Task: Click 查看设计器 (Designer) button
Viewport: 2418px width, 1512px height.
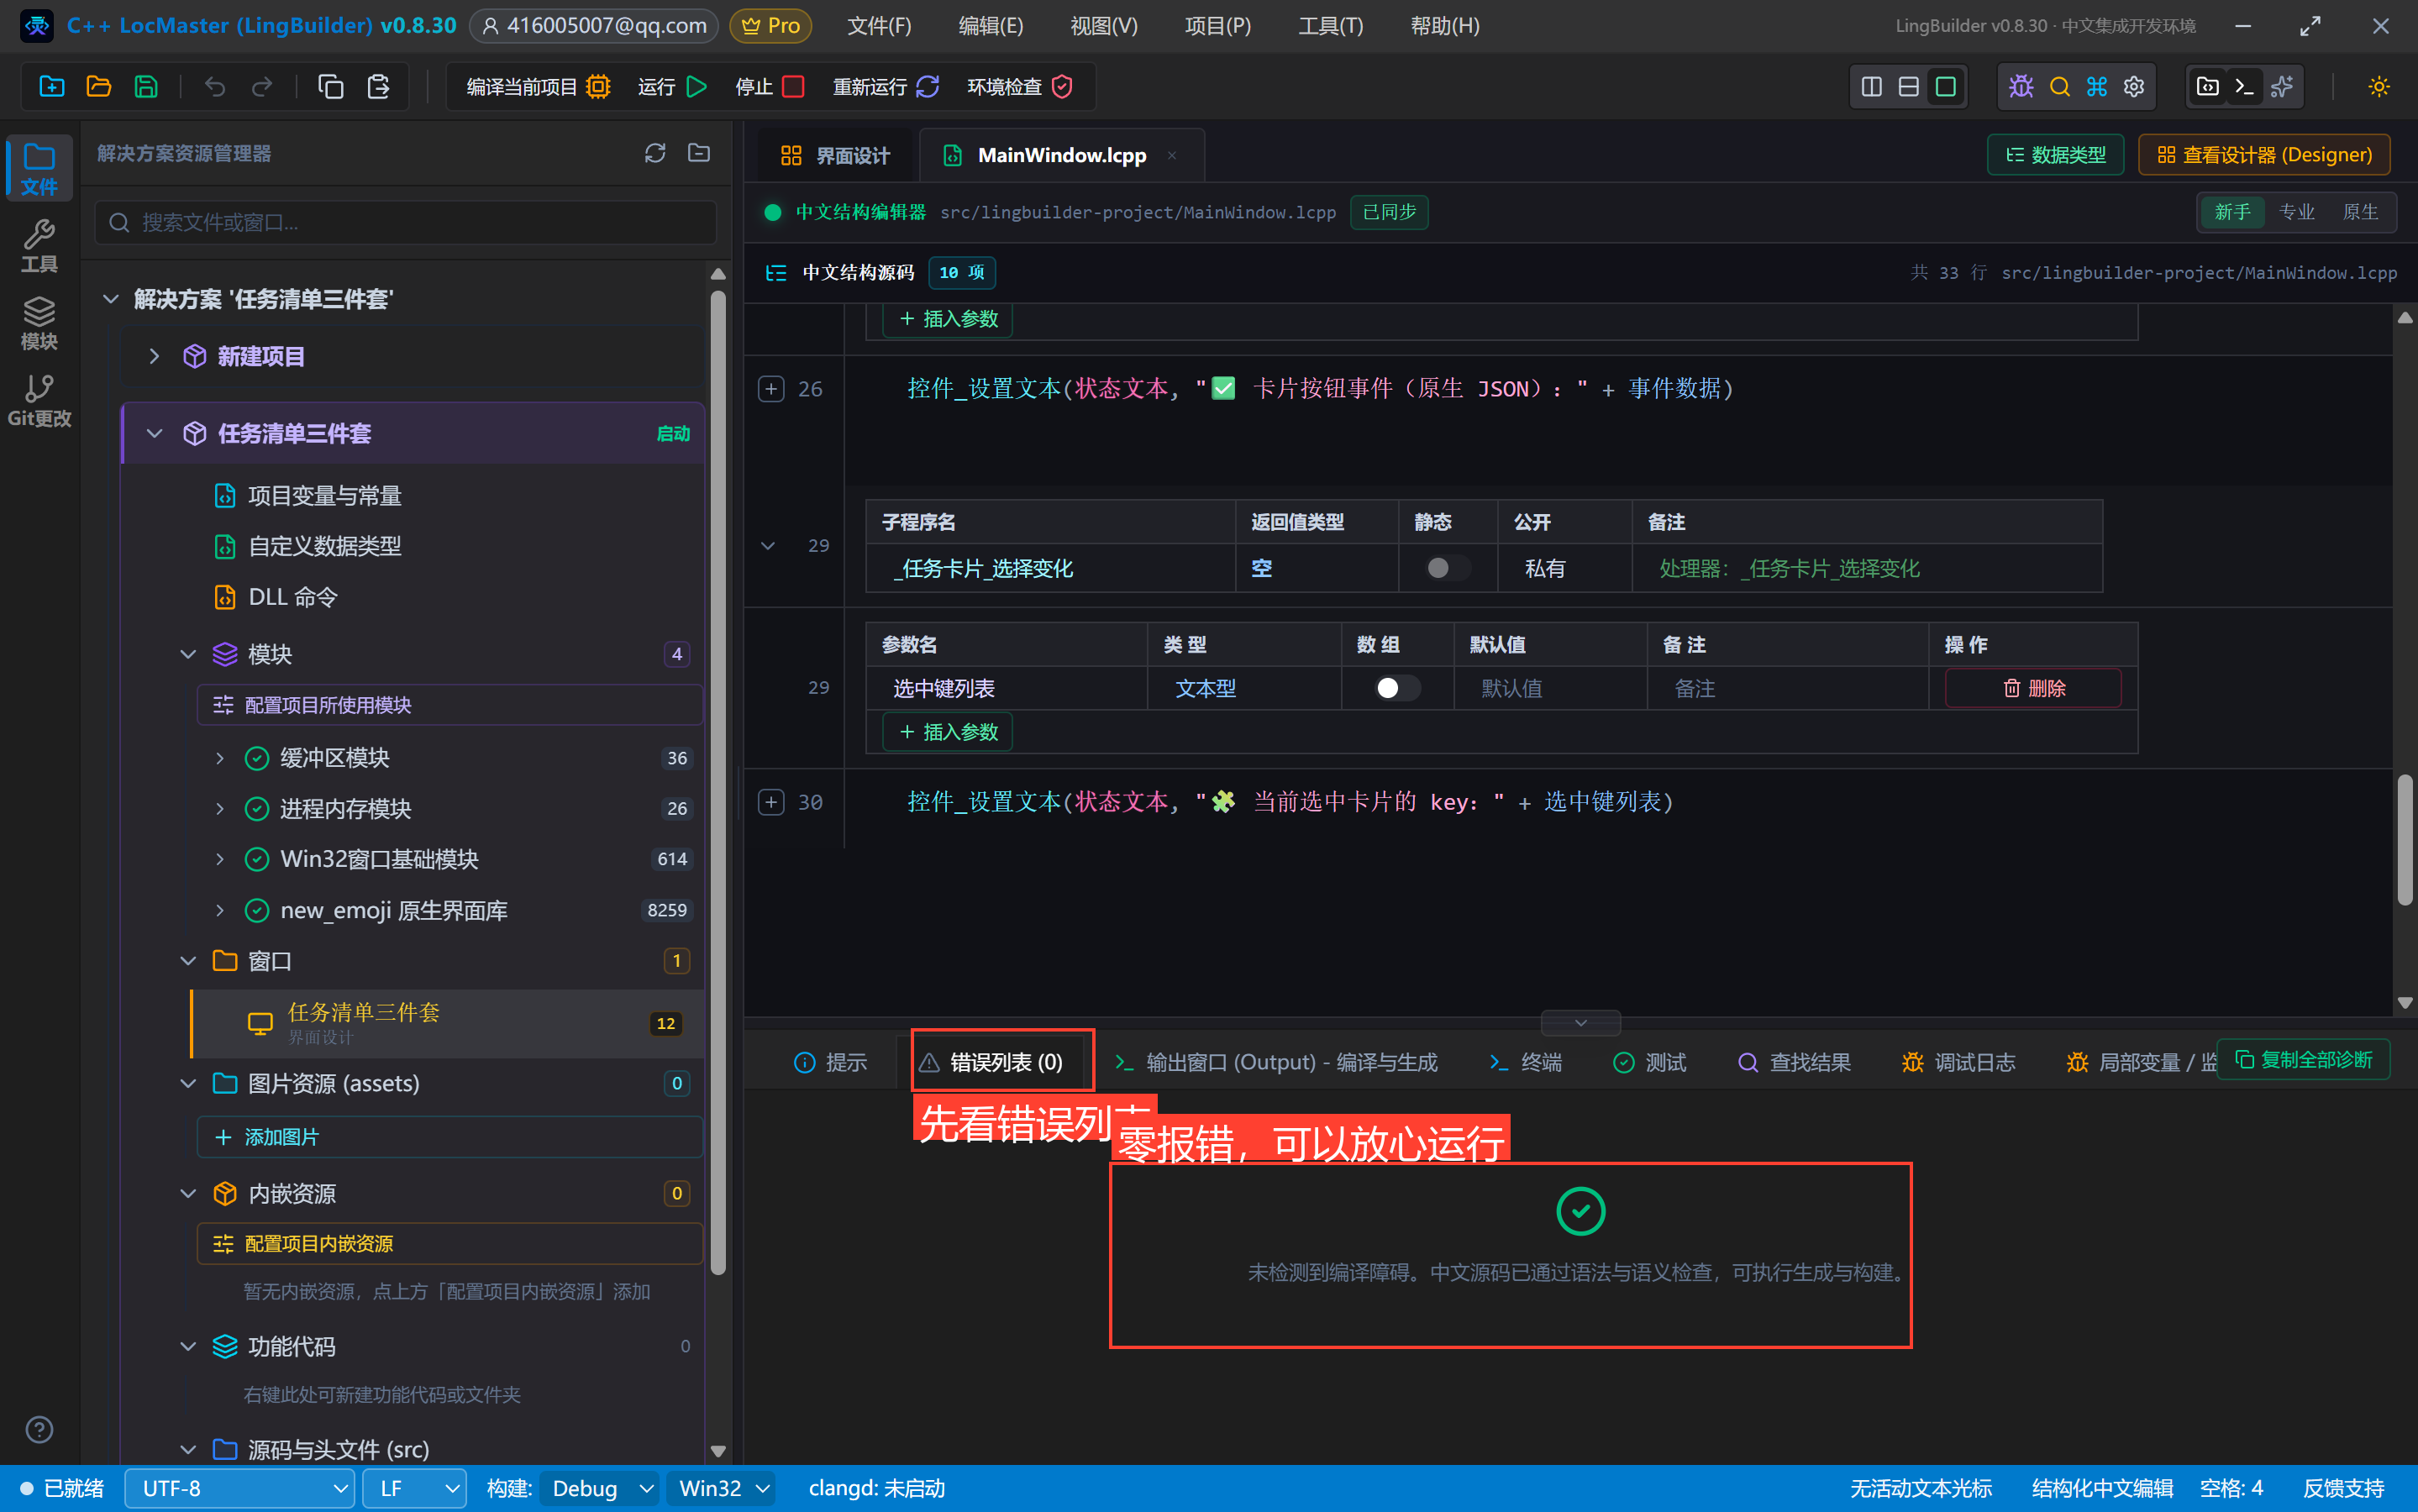Action: point(2264,155)
